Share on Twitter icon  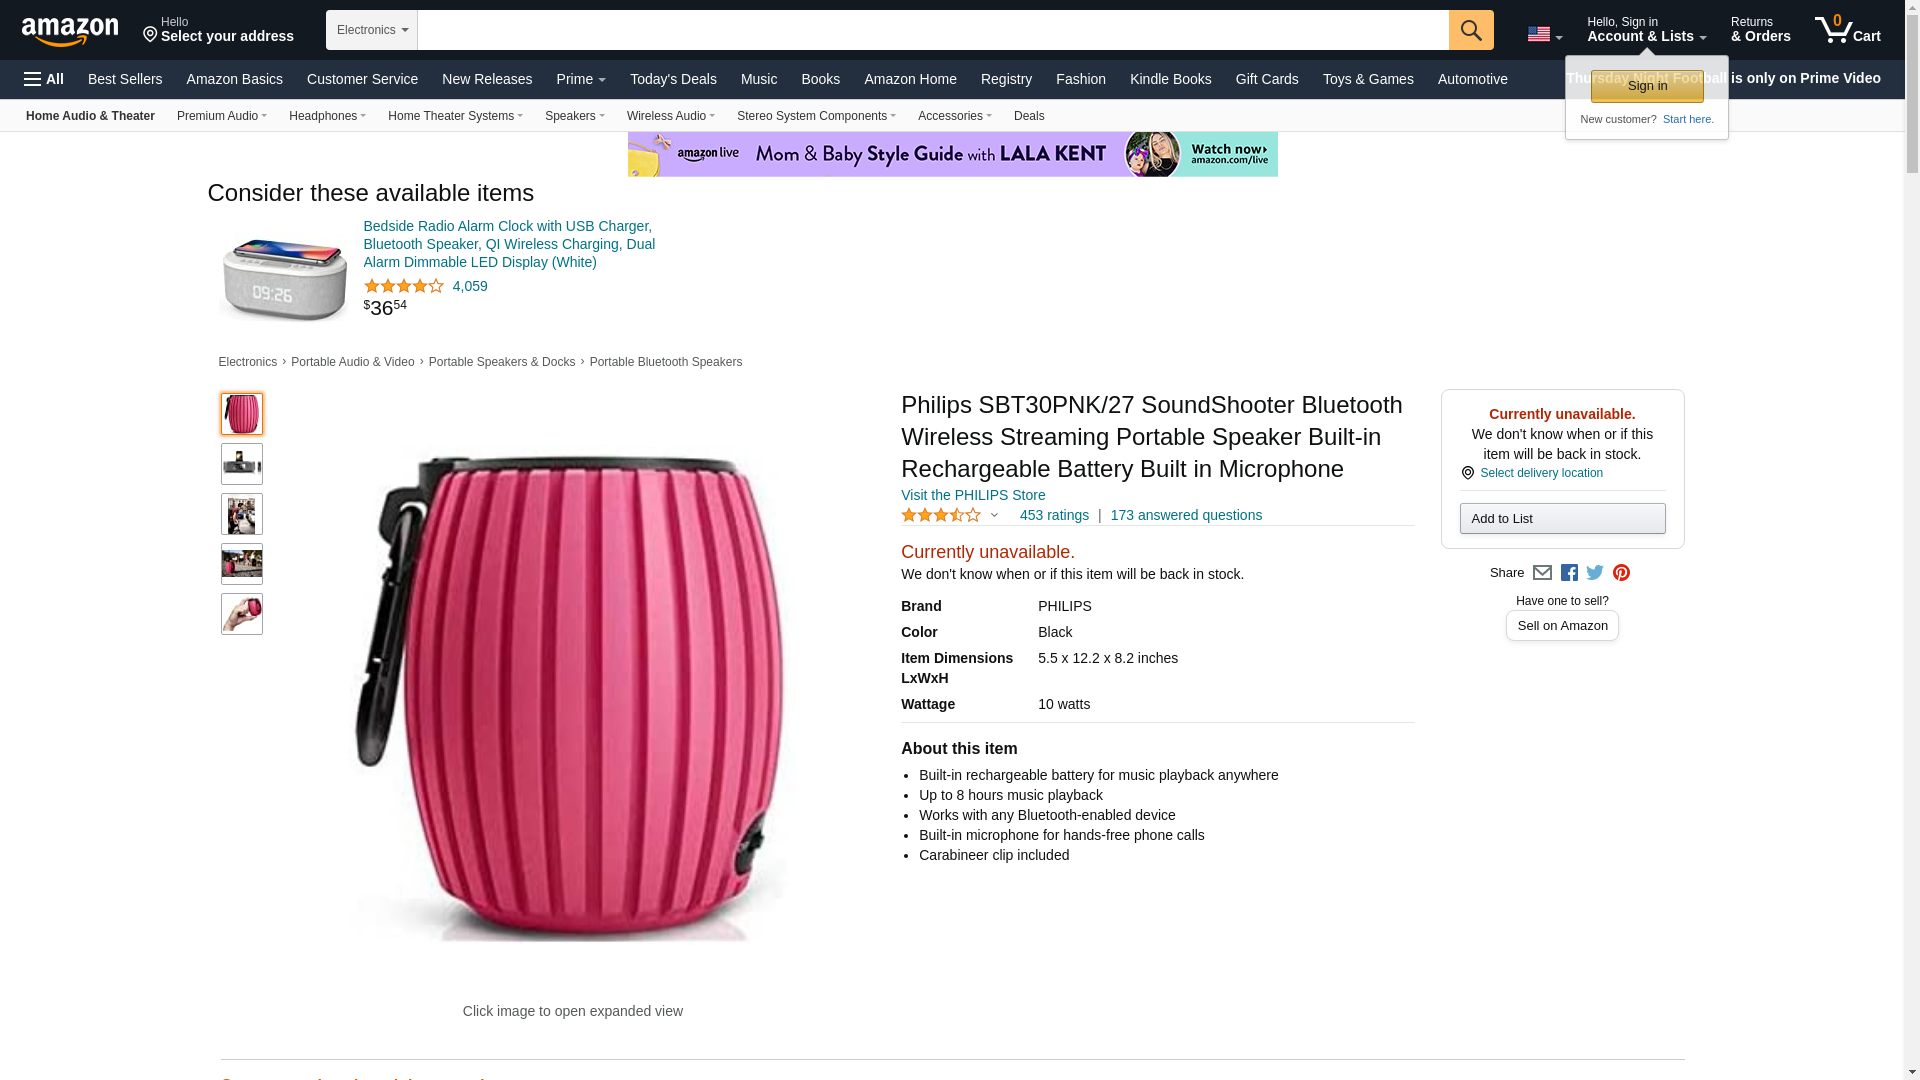point(1595,573)
